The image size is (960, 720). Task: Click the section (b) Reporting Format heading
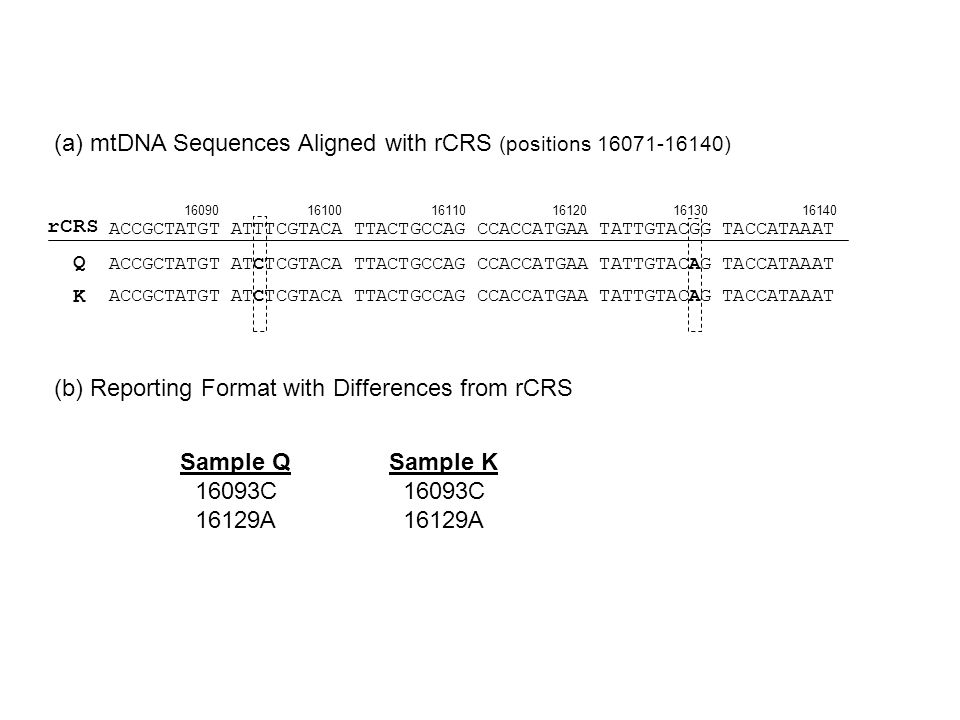[x=313, y=388]
